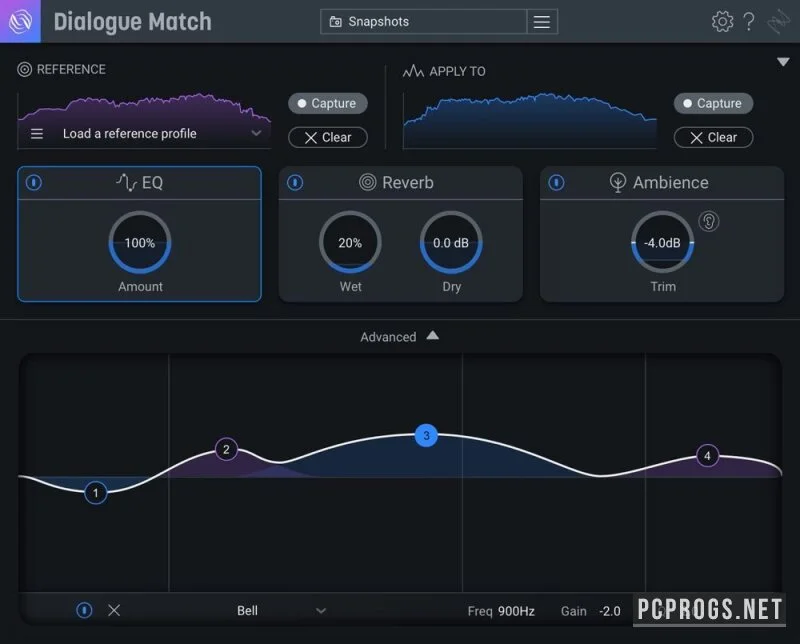Screen dimensions: 800x644
Task: Click the Ambience Trim knob
Action: [662, 242]
